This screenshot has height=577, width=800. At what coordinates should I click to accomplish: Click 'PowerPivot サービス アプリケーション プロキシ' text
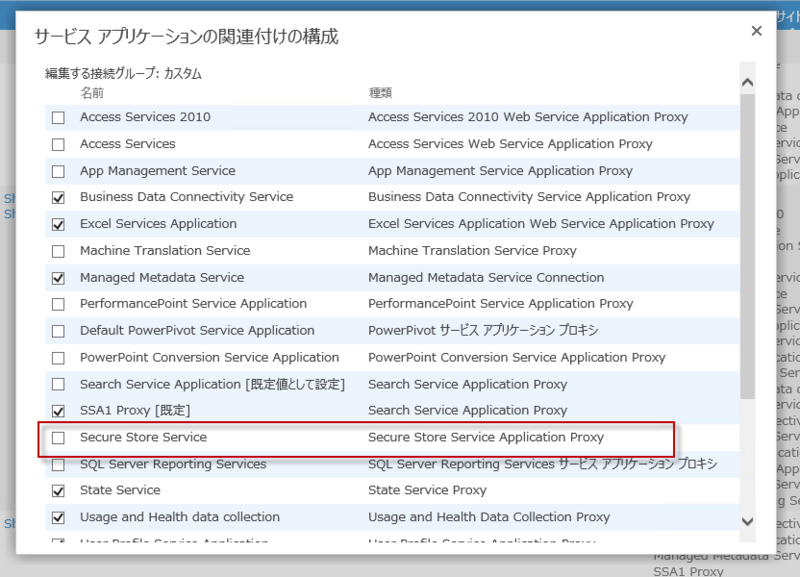[483, 331]
